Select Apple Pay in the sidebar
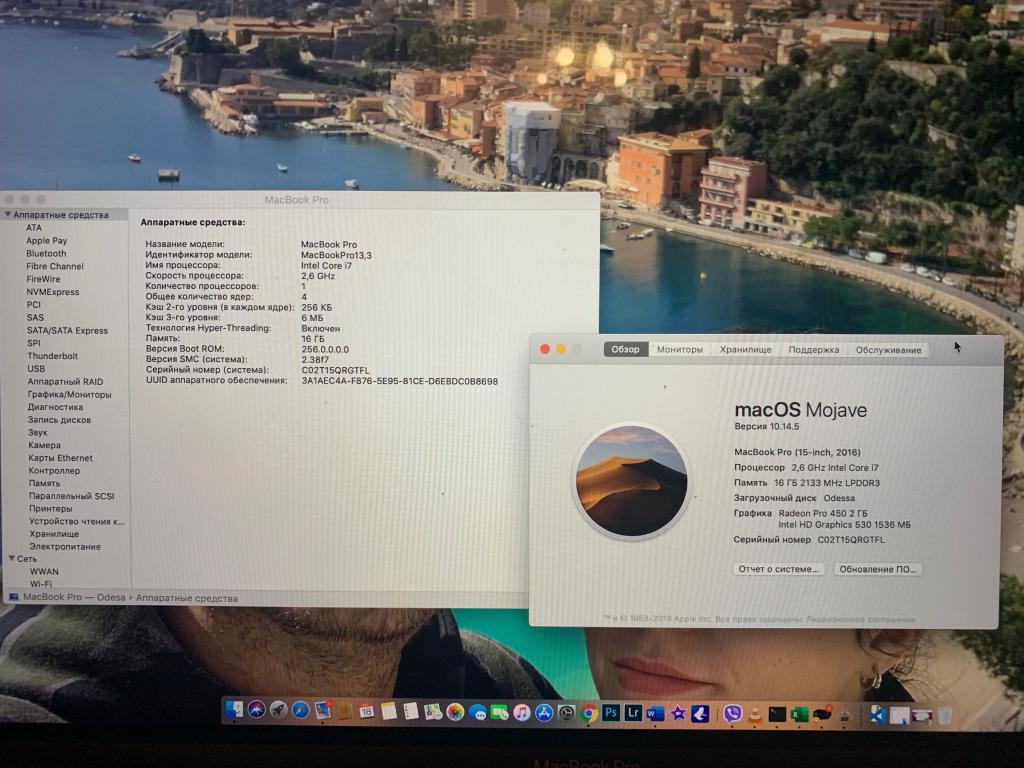The height and width of the screenshot is (768, 1024). pyautogui.click(x=46, y=240)
